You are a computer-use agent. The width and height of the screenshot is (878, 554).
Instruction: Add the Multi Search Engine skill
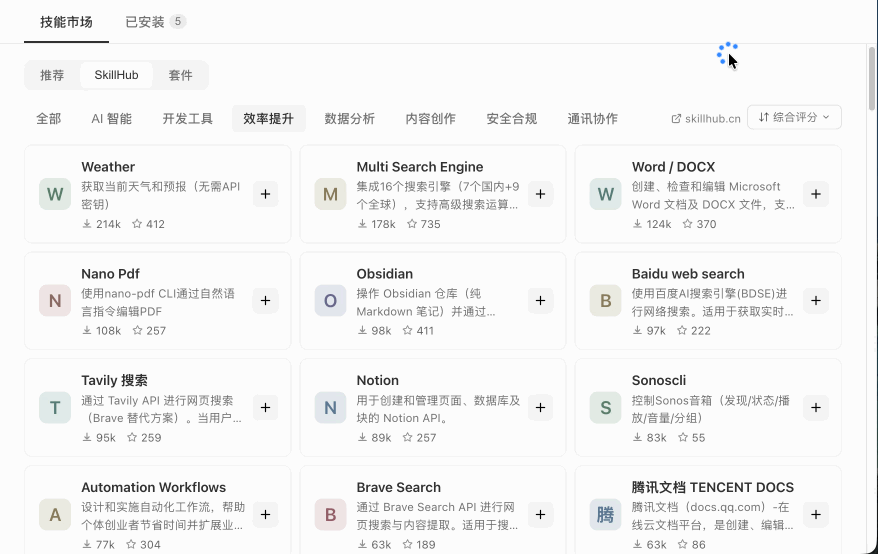(x=540, y=194)
